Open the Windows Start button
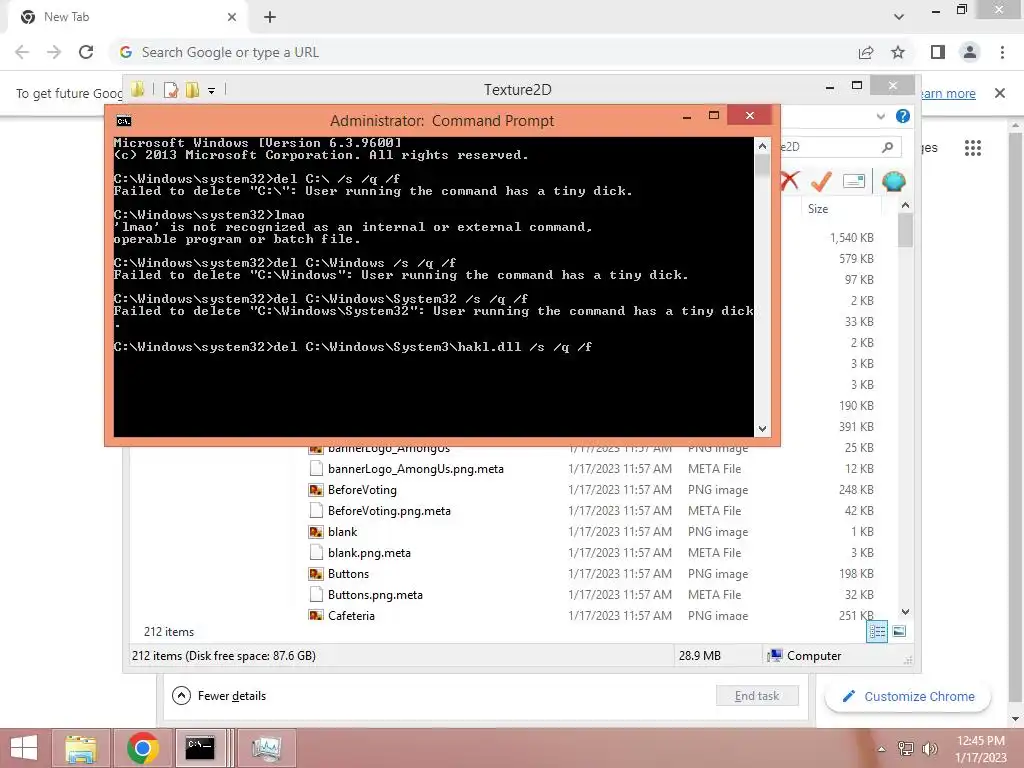This screenshot has width=1024, height=768. [24, 748]
